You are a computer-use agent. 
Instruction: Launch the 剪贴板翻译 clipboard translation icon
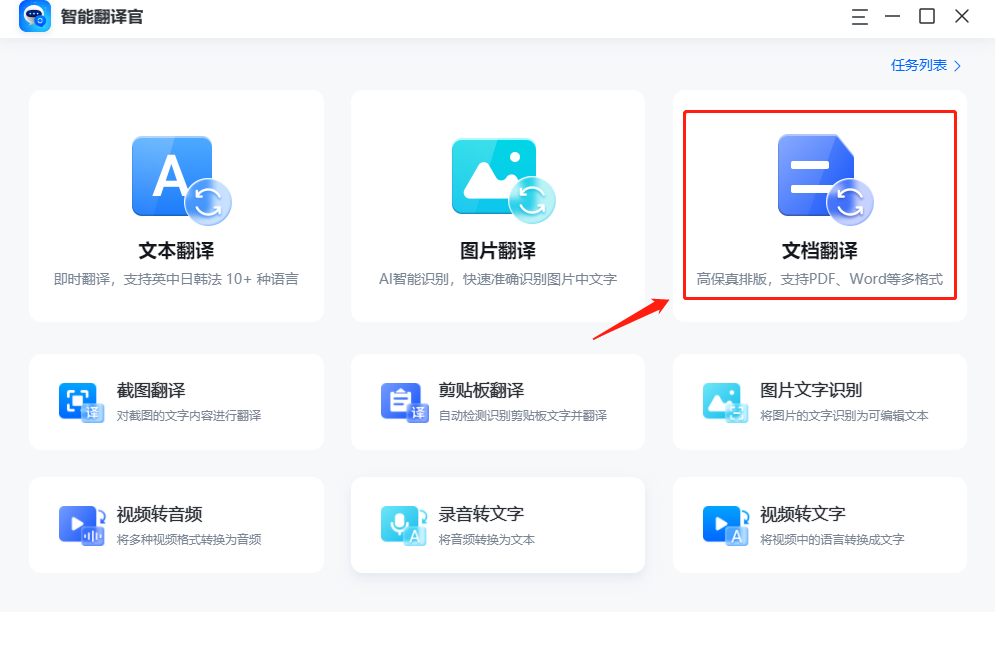click(x=405, y=402)
